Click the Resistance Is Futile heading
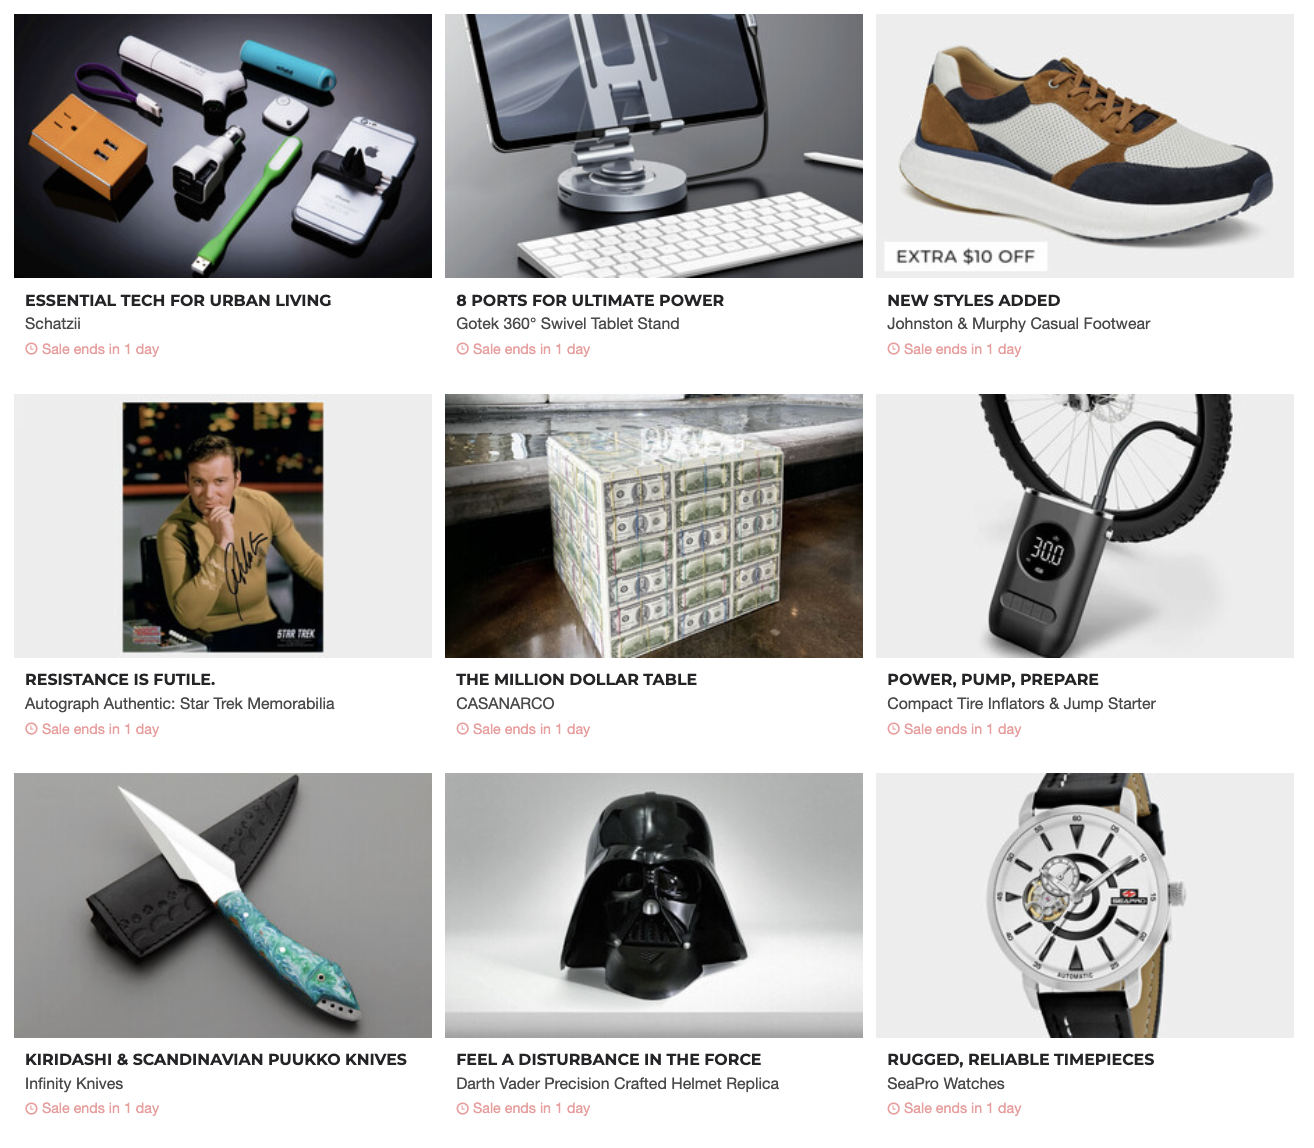Viewport: 1314px width, 1148px height. coord(120,679)
